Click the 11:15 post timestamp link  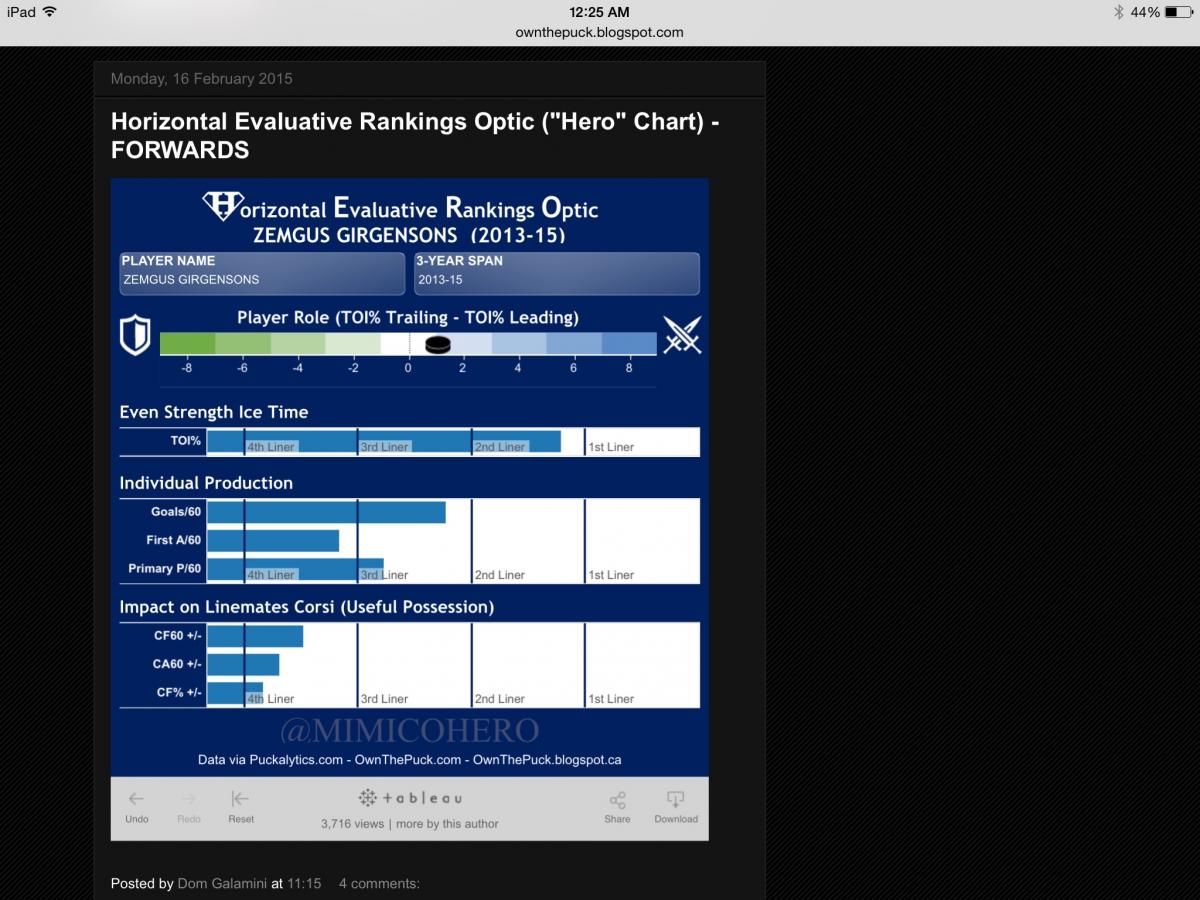[x=304, y=884]
